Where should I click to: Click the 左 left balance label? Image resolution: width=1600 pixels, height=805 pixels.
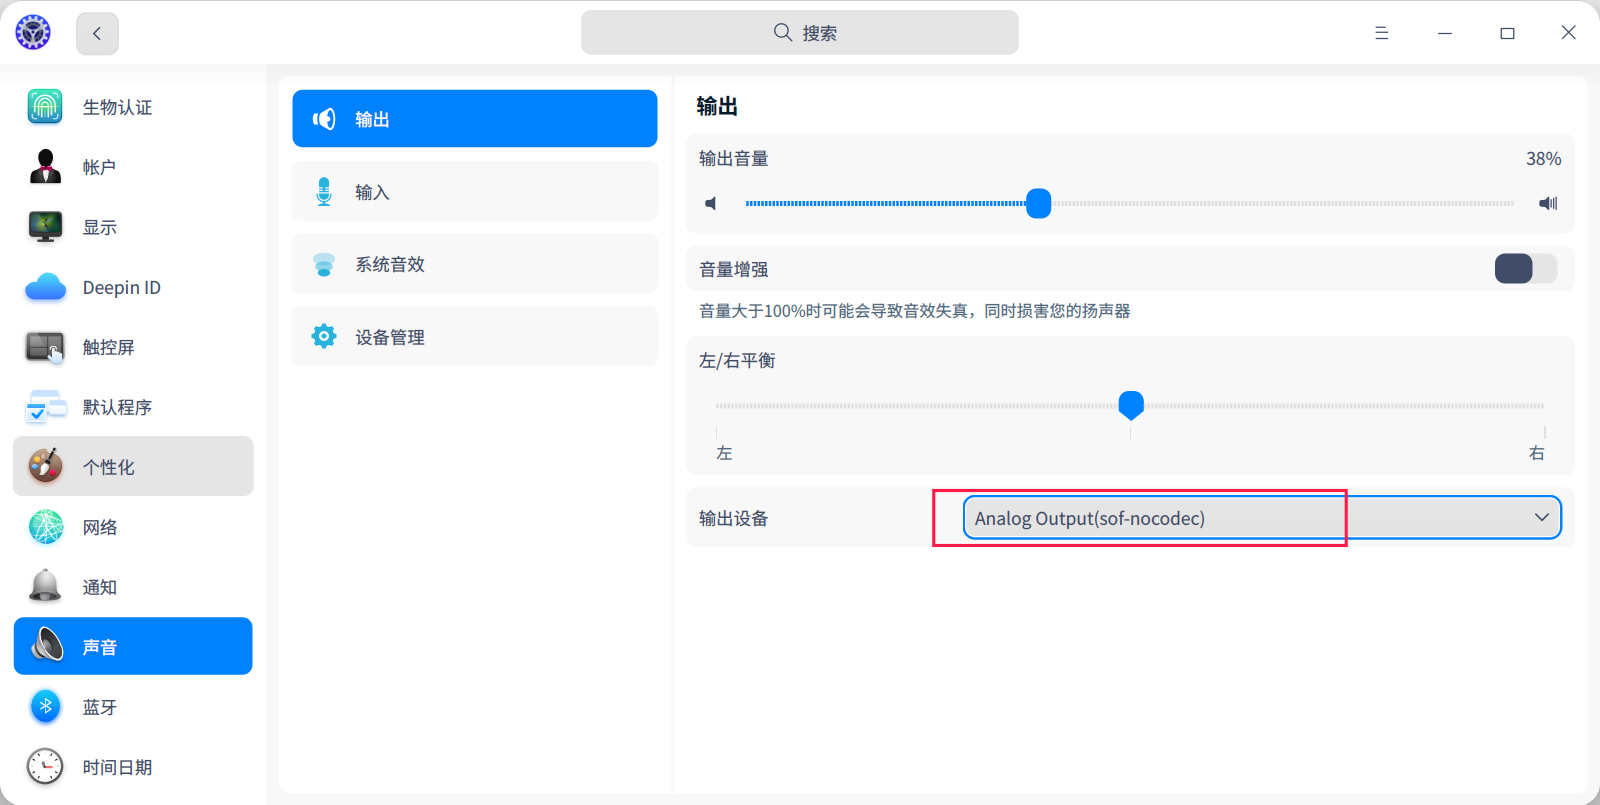point(725,454)
